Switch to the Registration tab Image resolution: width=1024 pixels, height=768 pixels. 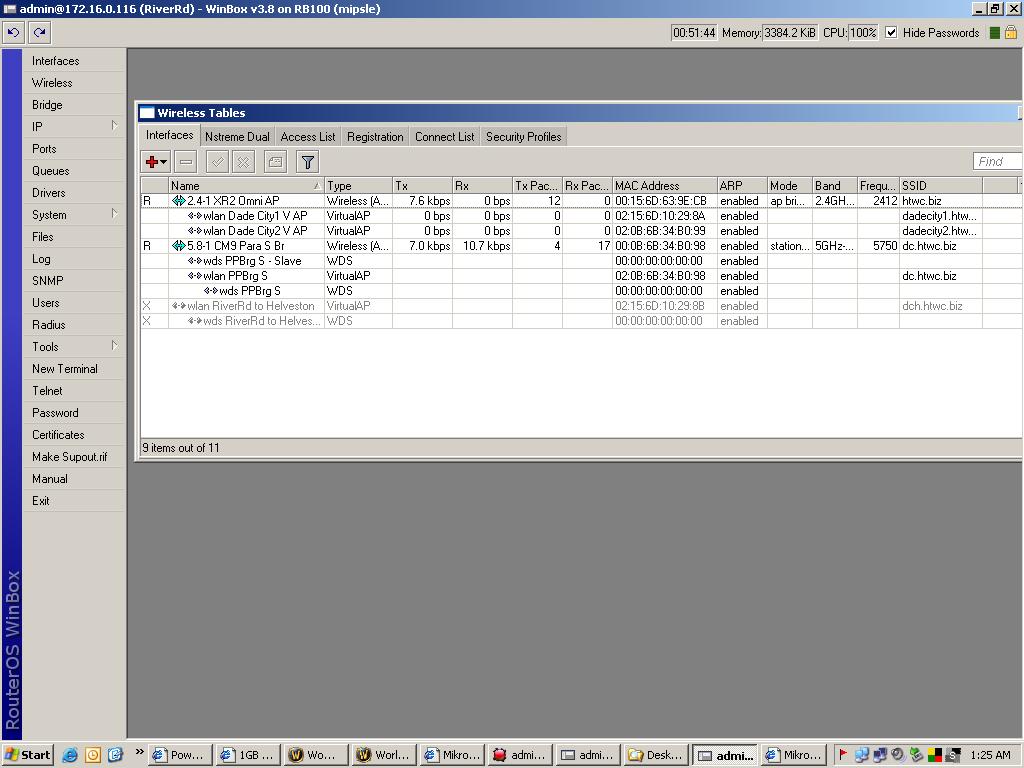click(375, 136)
